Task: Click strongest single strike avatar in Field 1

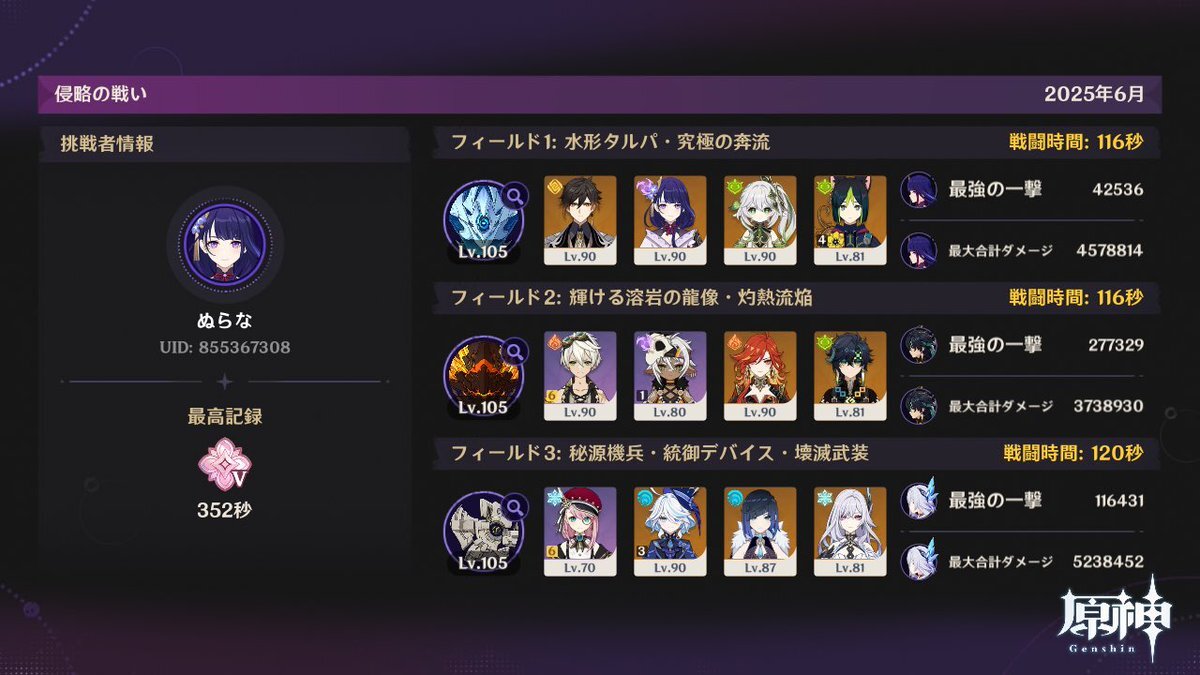Action: click(x=918, y=189)
